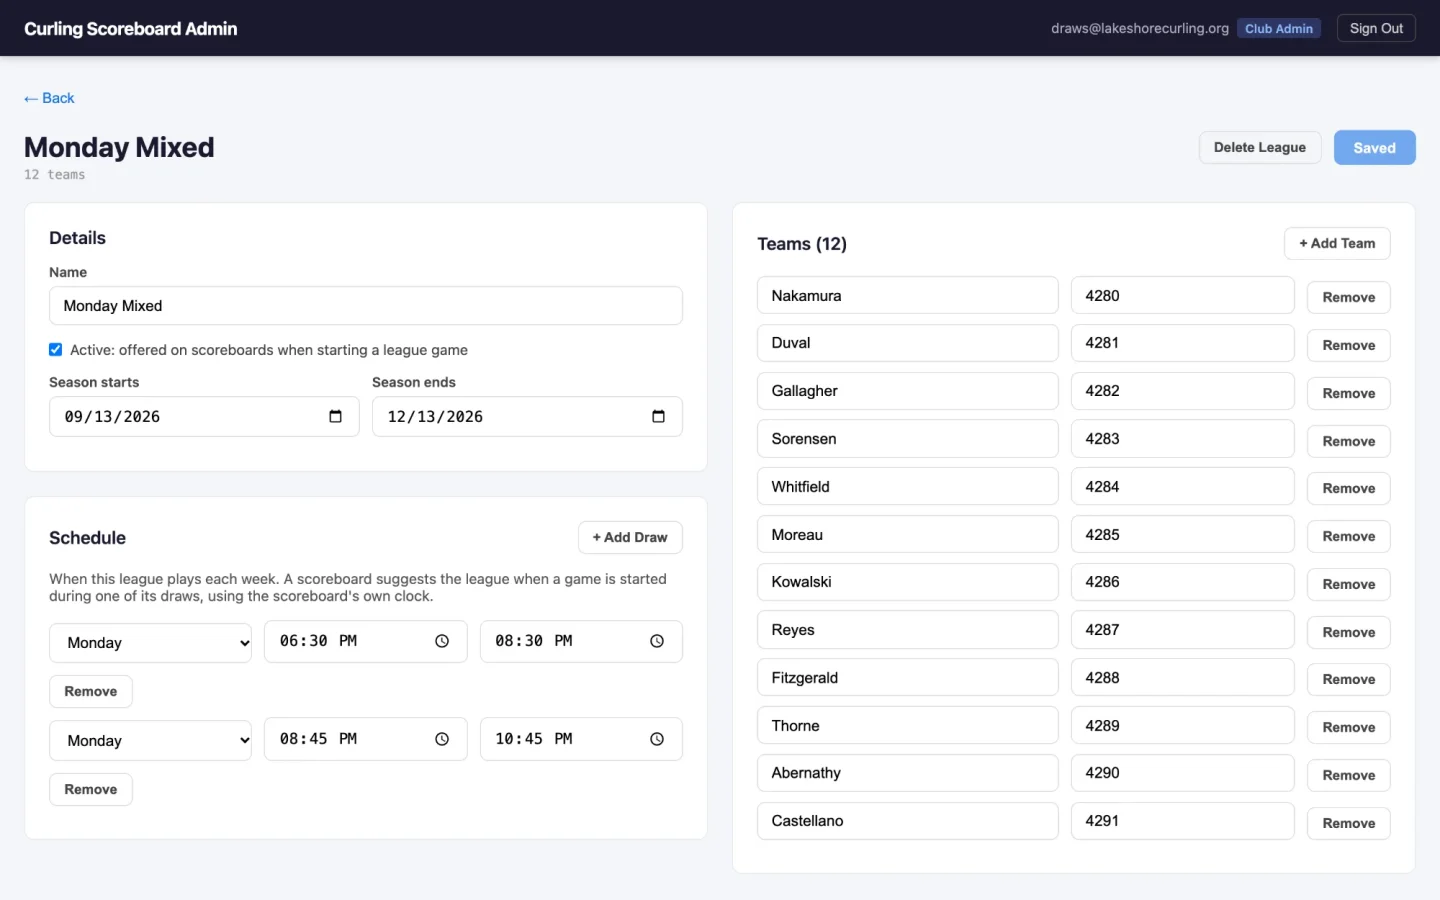
Task: Add a new team
Action: pos(1337,243)
